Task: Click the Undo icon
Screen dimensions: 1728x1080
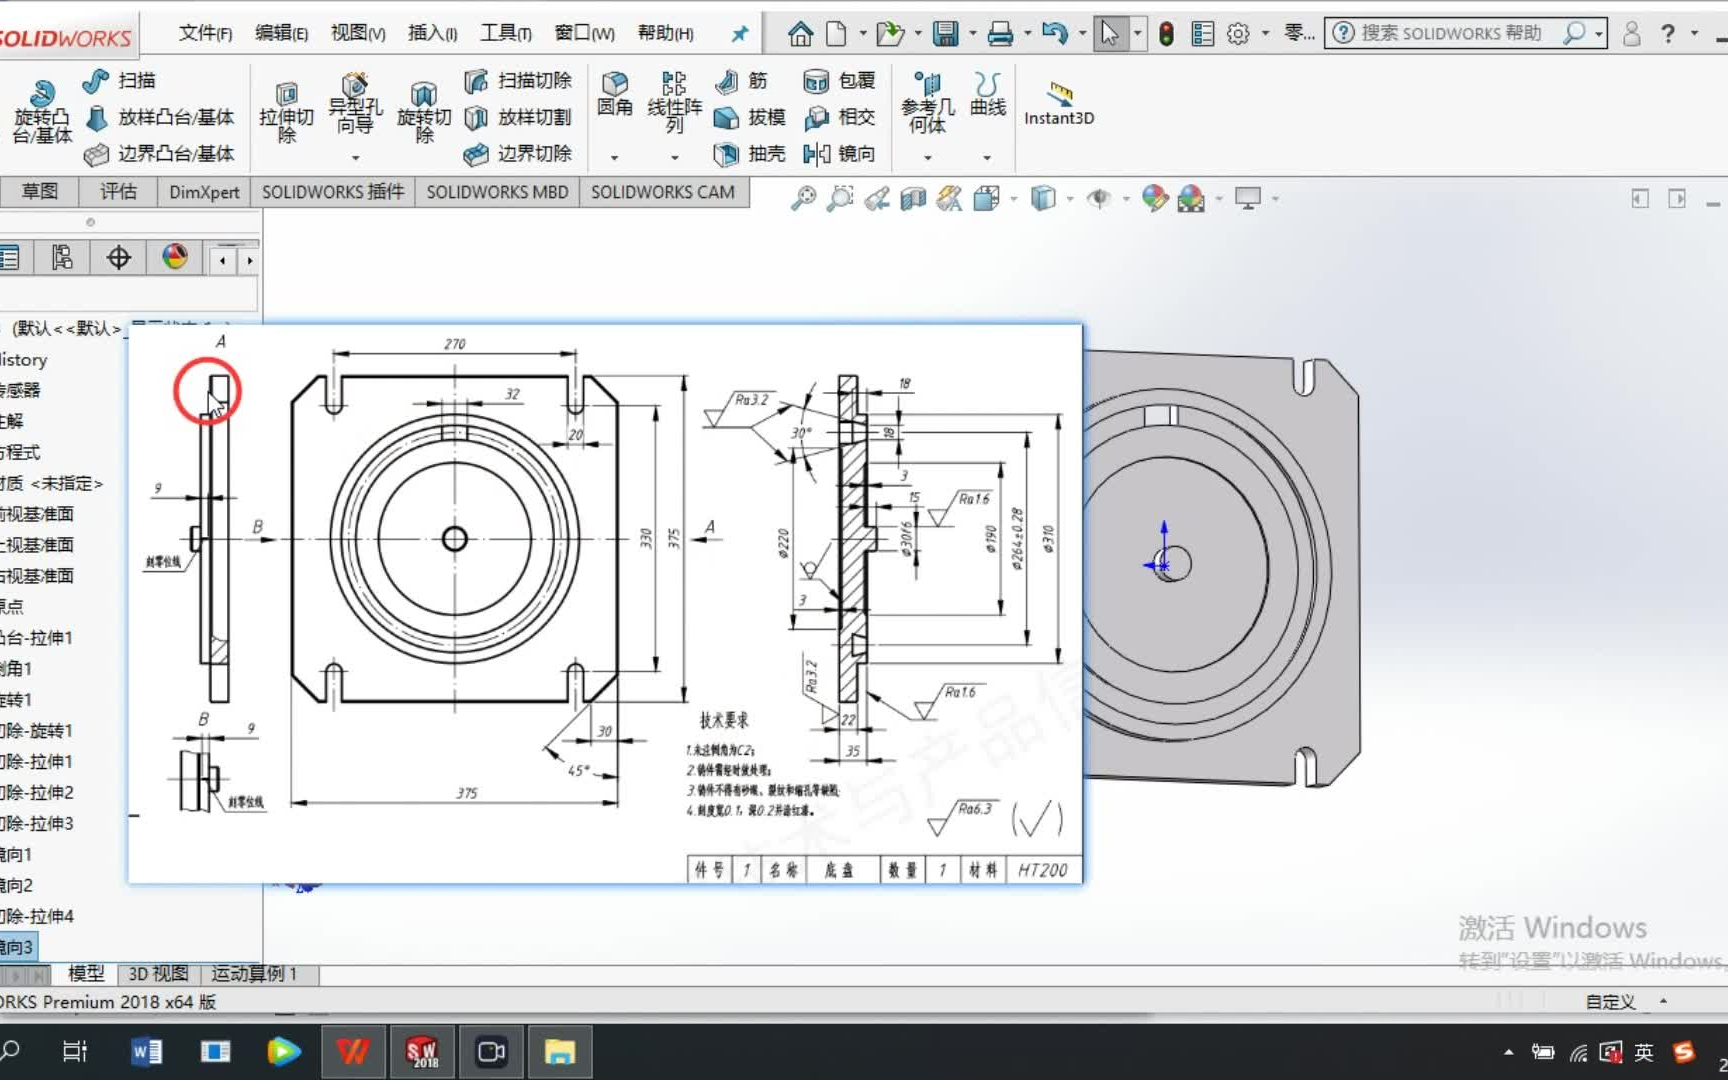Action: pyautogui.click(x=1054, y=34)
